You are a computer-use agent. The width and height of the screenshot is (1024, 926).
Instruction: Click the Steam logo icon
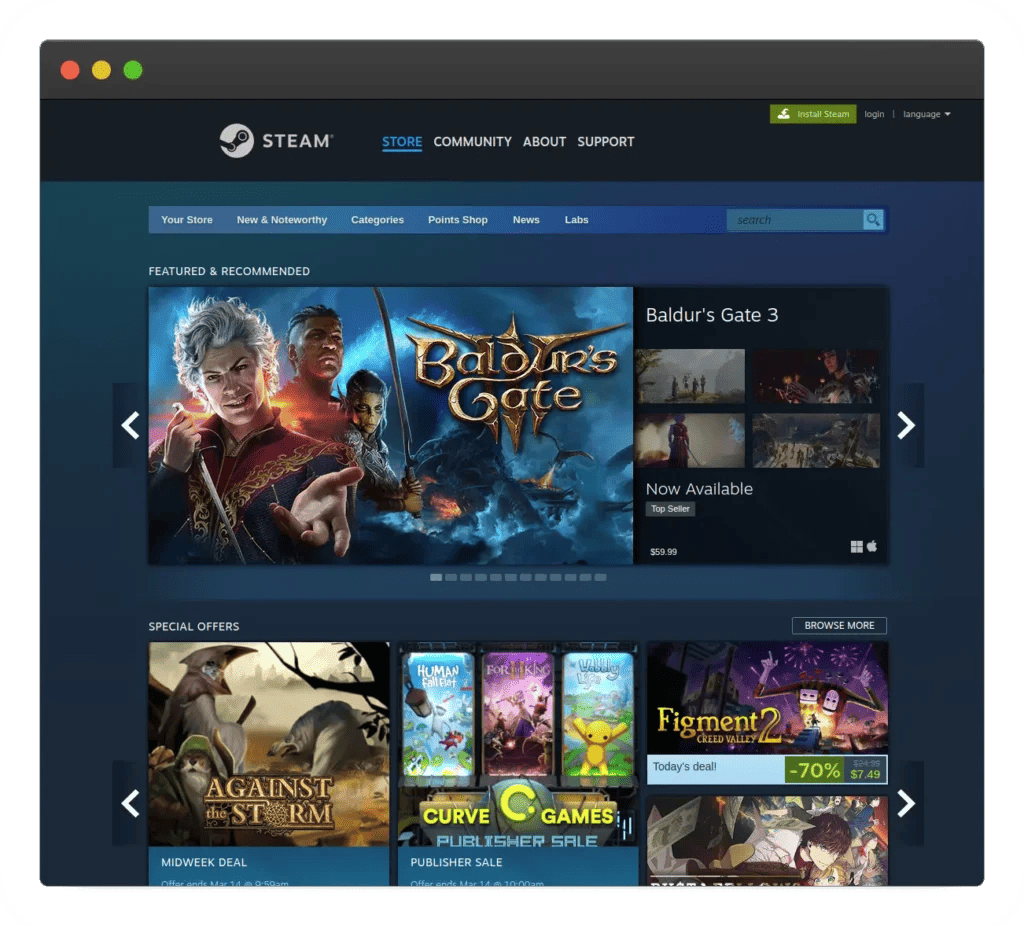tap(236, 140)
